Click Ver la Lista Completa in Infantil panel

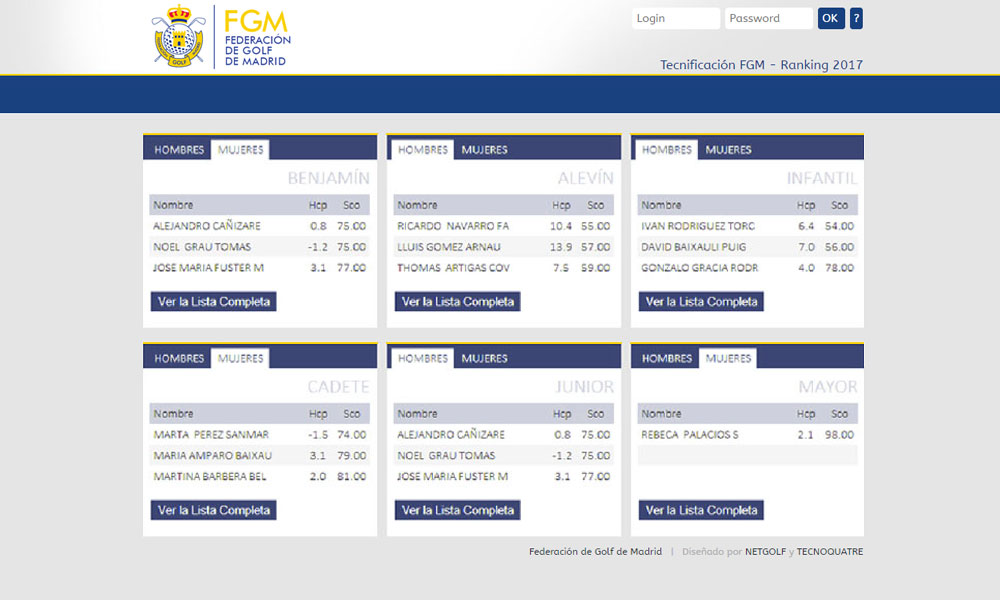(x=700, y=301)
